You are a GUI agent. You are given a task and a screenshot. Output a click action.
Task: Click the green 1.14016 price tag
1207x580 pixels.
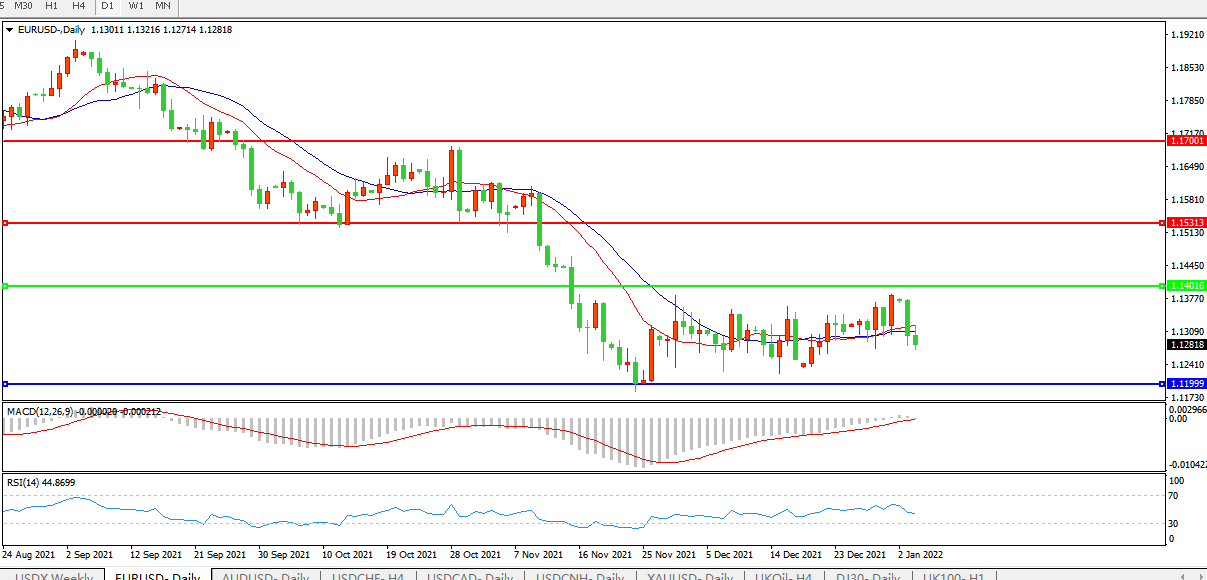point(1187,286)
